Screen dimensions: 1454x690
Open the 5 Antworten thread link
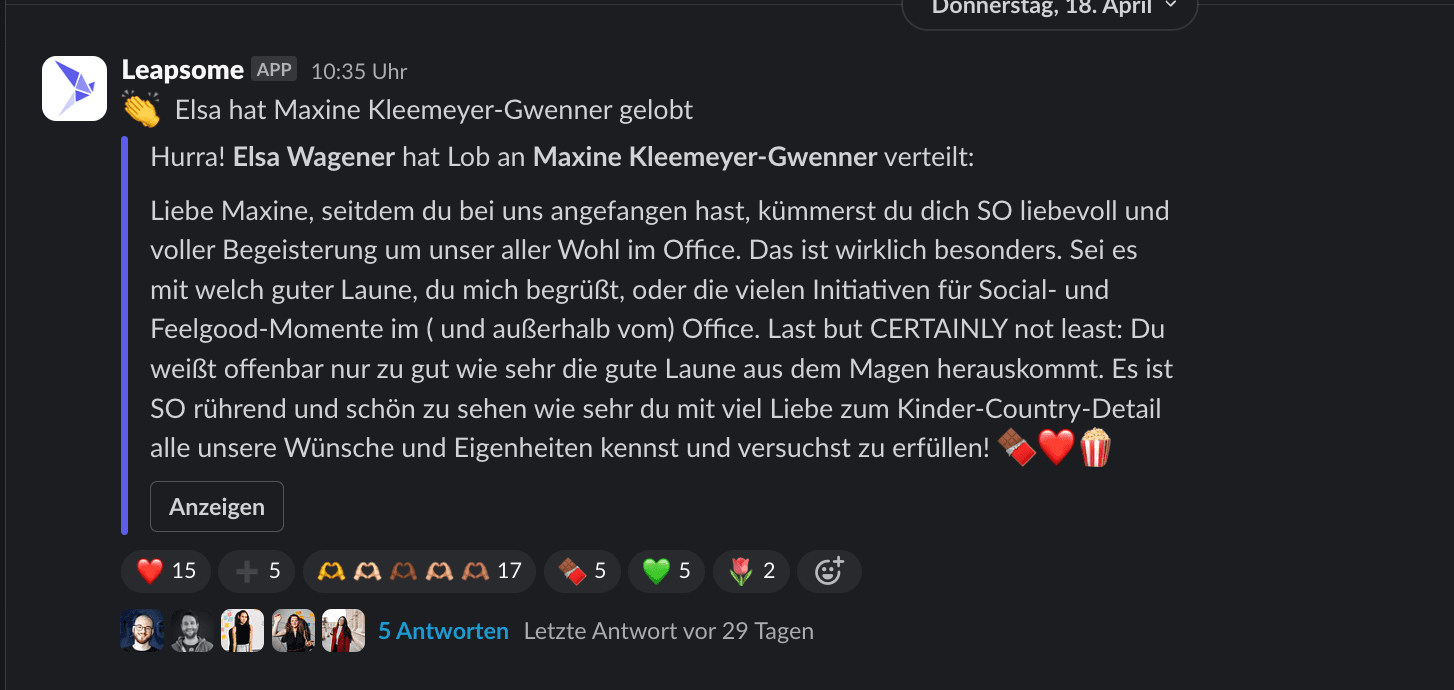pyautogui.click(x=443, y=631)
